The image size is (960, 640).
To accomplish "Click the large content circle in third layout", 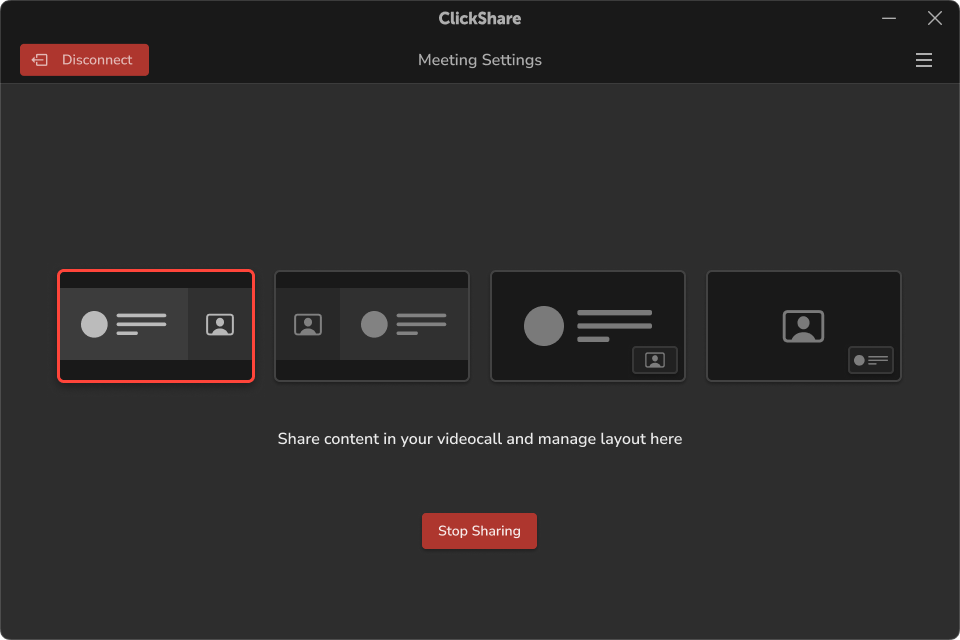I will (x=544, y=326).
